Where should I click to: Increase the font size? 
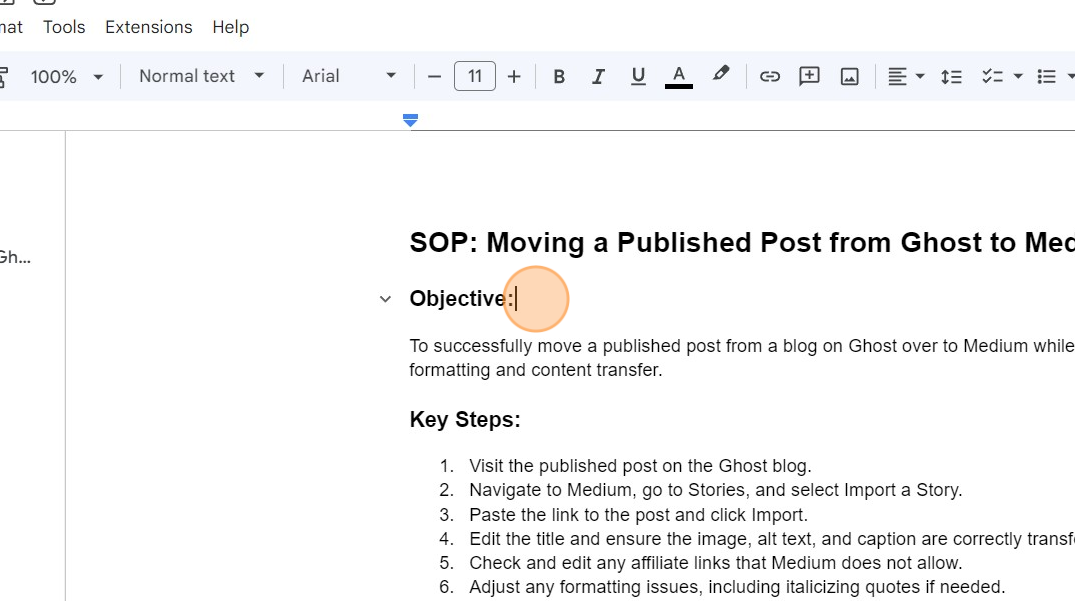pos(514,76)
